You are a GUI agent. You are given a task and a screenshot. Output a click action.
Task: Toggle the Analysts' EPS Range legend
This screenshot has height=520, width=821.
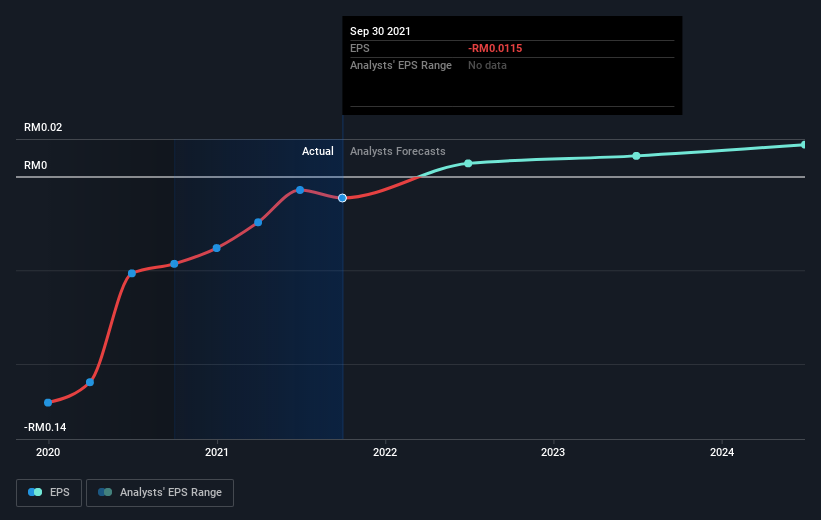coord(160,492)
